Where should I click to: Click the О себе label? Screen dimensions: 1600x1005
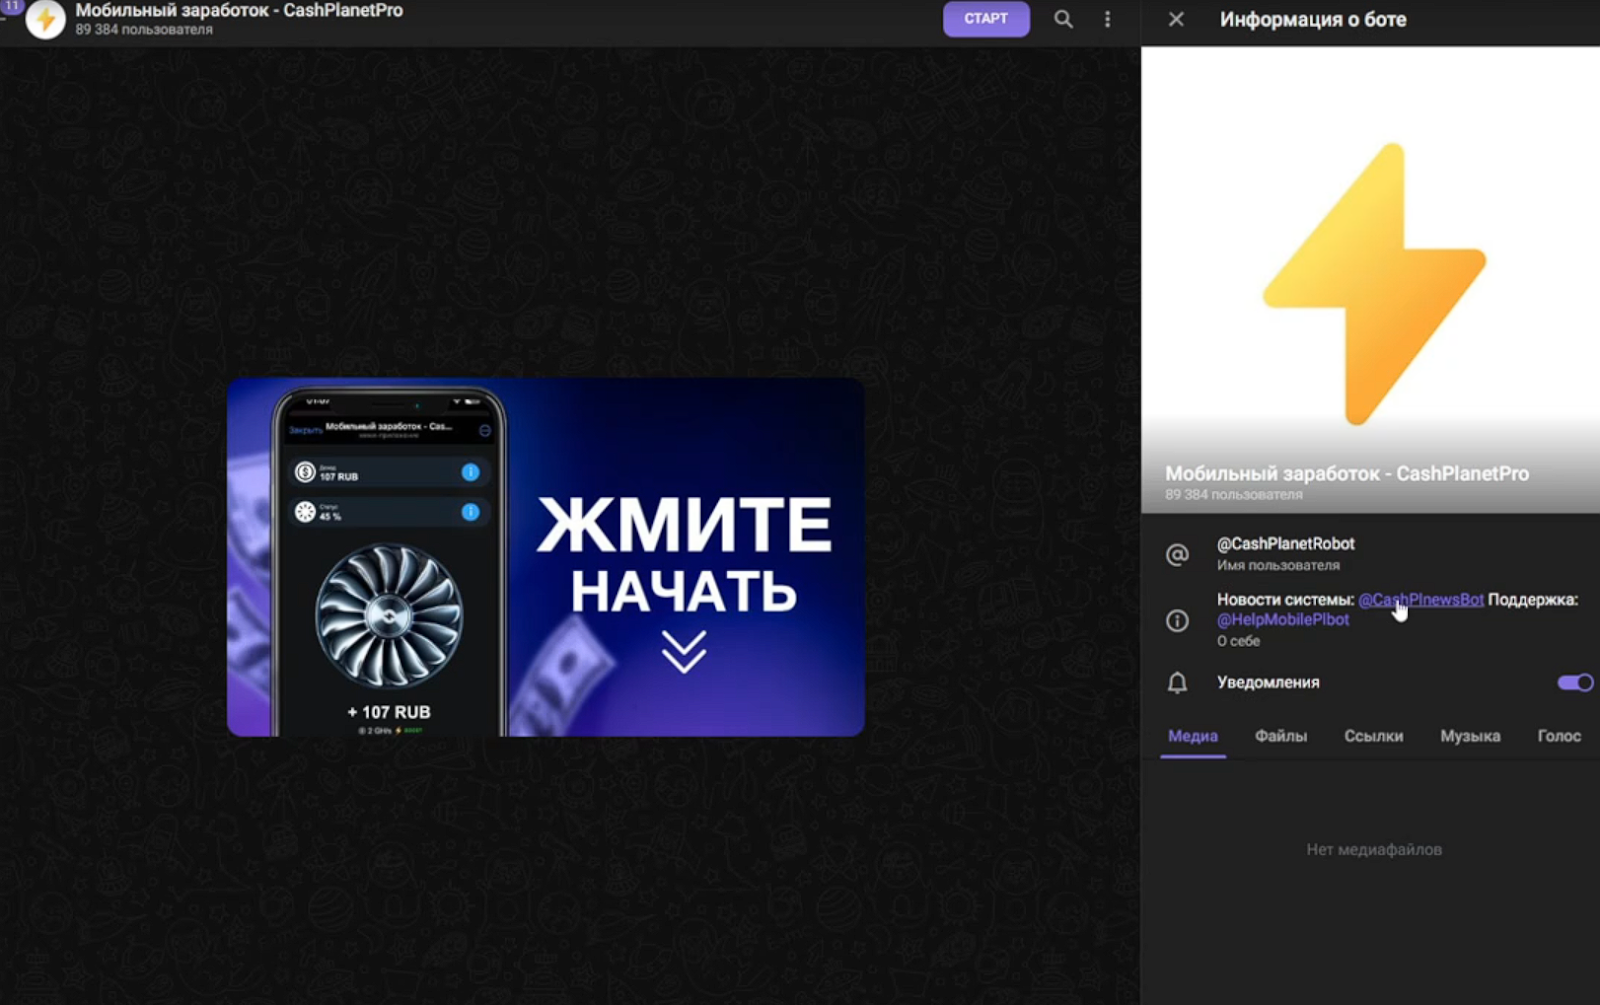[x=1238, y=641]
